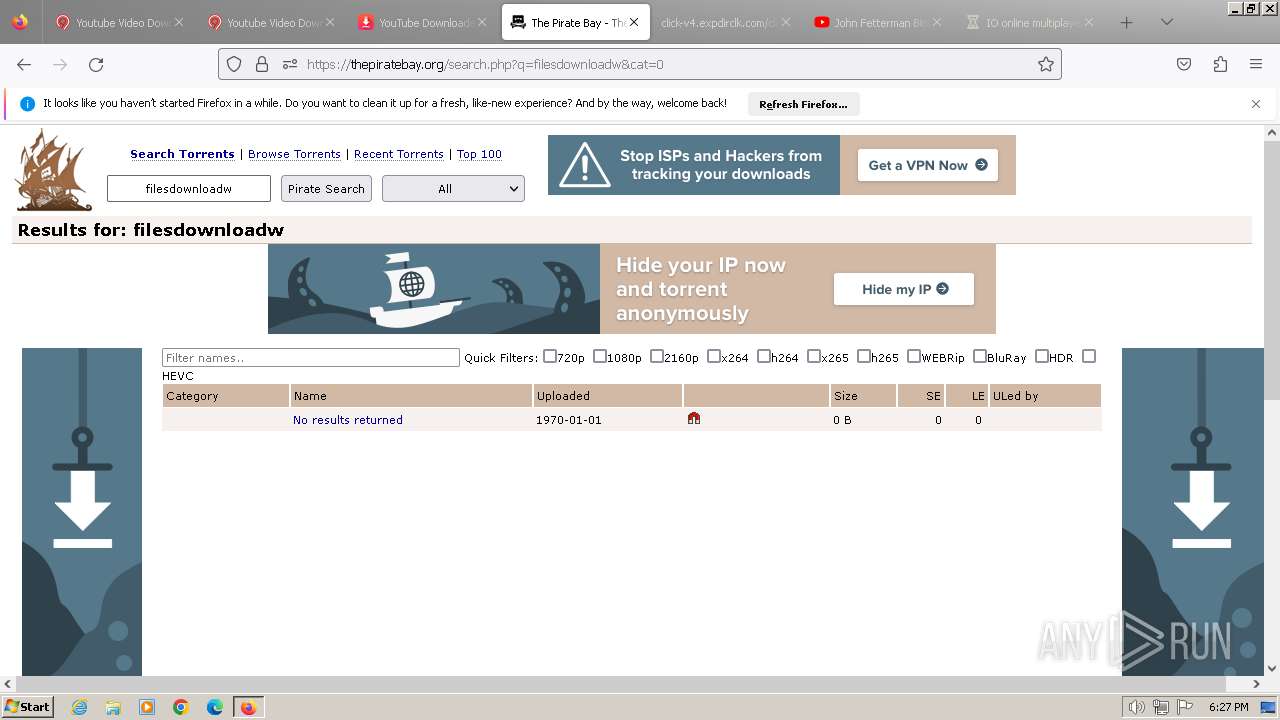Click Search Torrents link

[182, 154]
